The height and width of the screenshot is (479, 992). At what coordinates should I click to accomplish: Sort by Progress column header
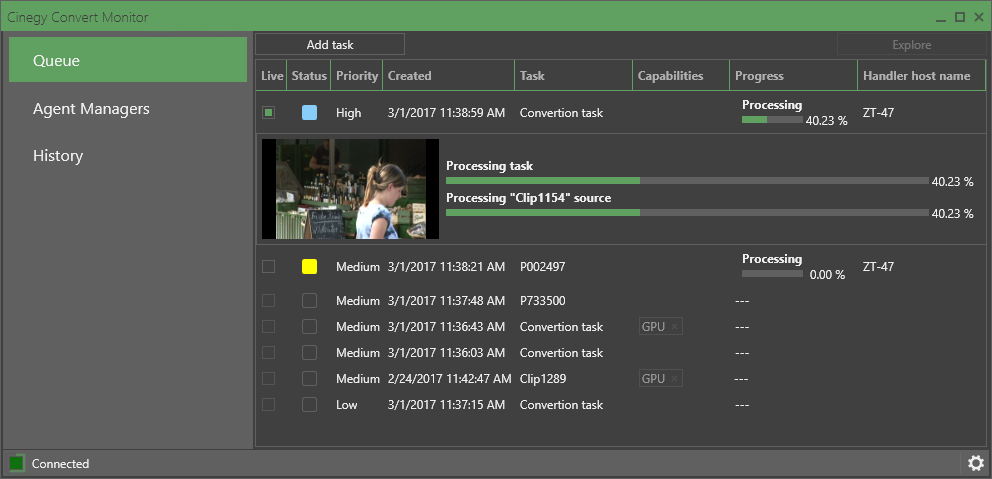tap(794, 75)
